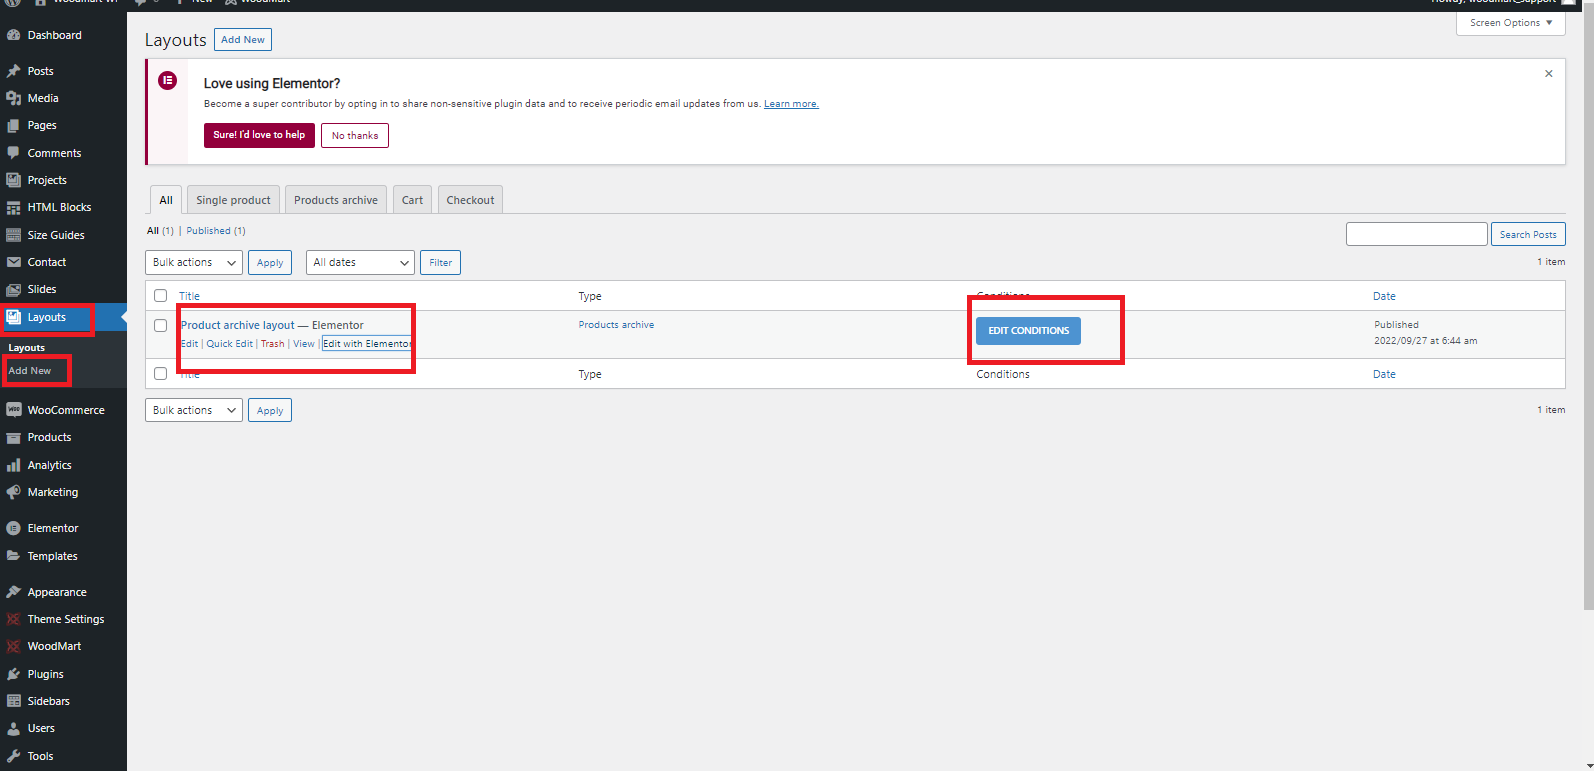Open the Learn more link

[791, 104]
